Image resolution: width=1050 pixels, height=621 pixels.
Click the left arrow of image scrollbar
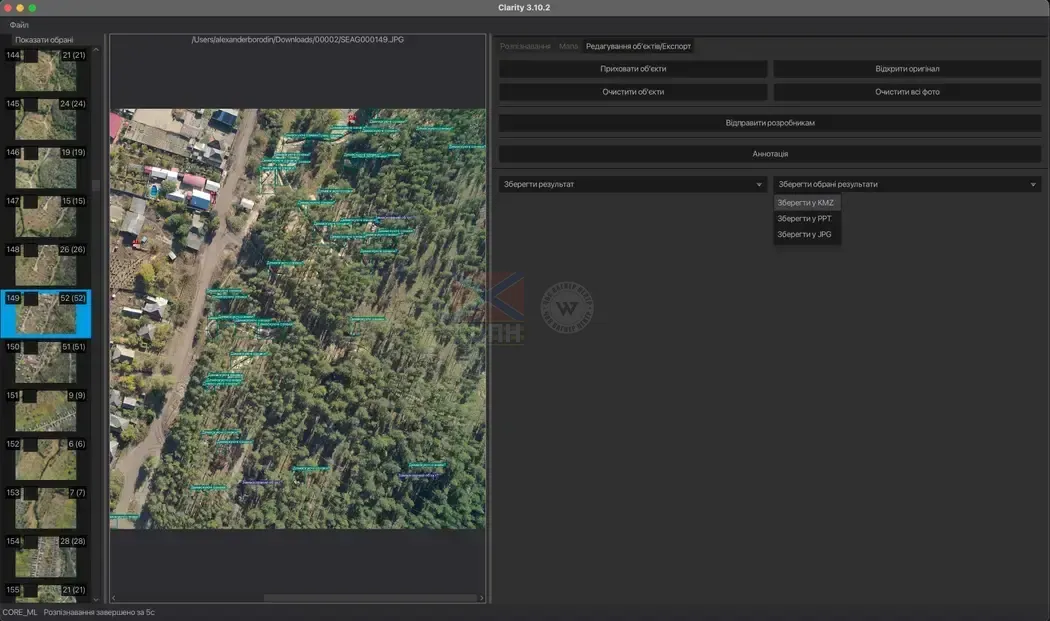[x=114, y=598]
